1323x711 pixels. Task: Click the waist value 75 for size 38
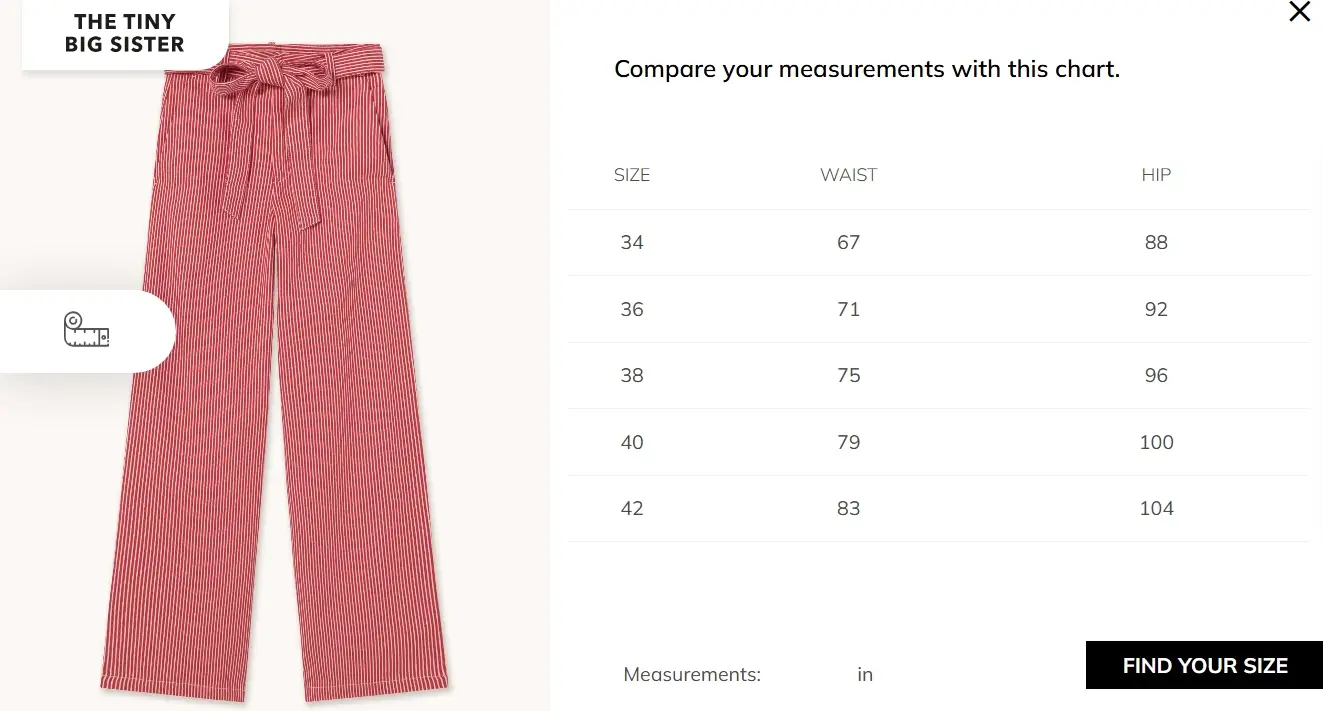(848, 375)
